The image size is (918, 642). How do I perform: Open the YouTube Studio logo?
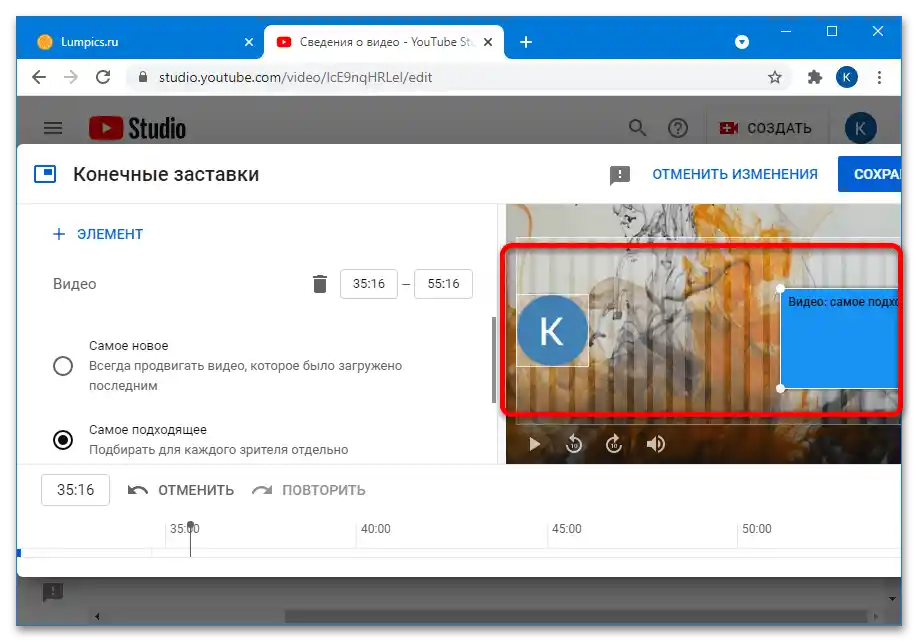[137, 128]
